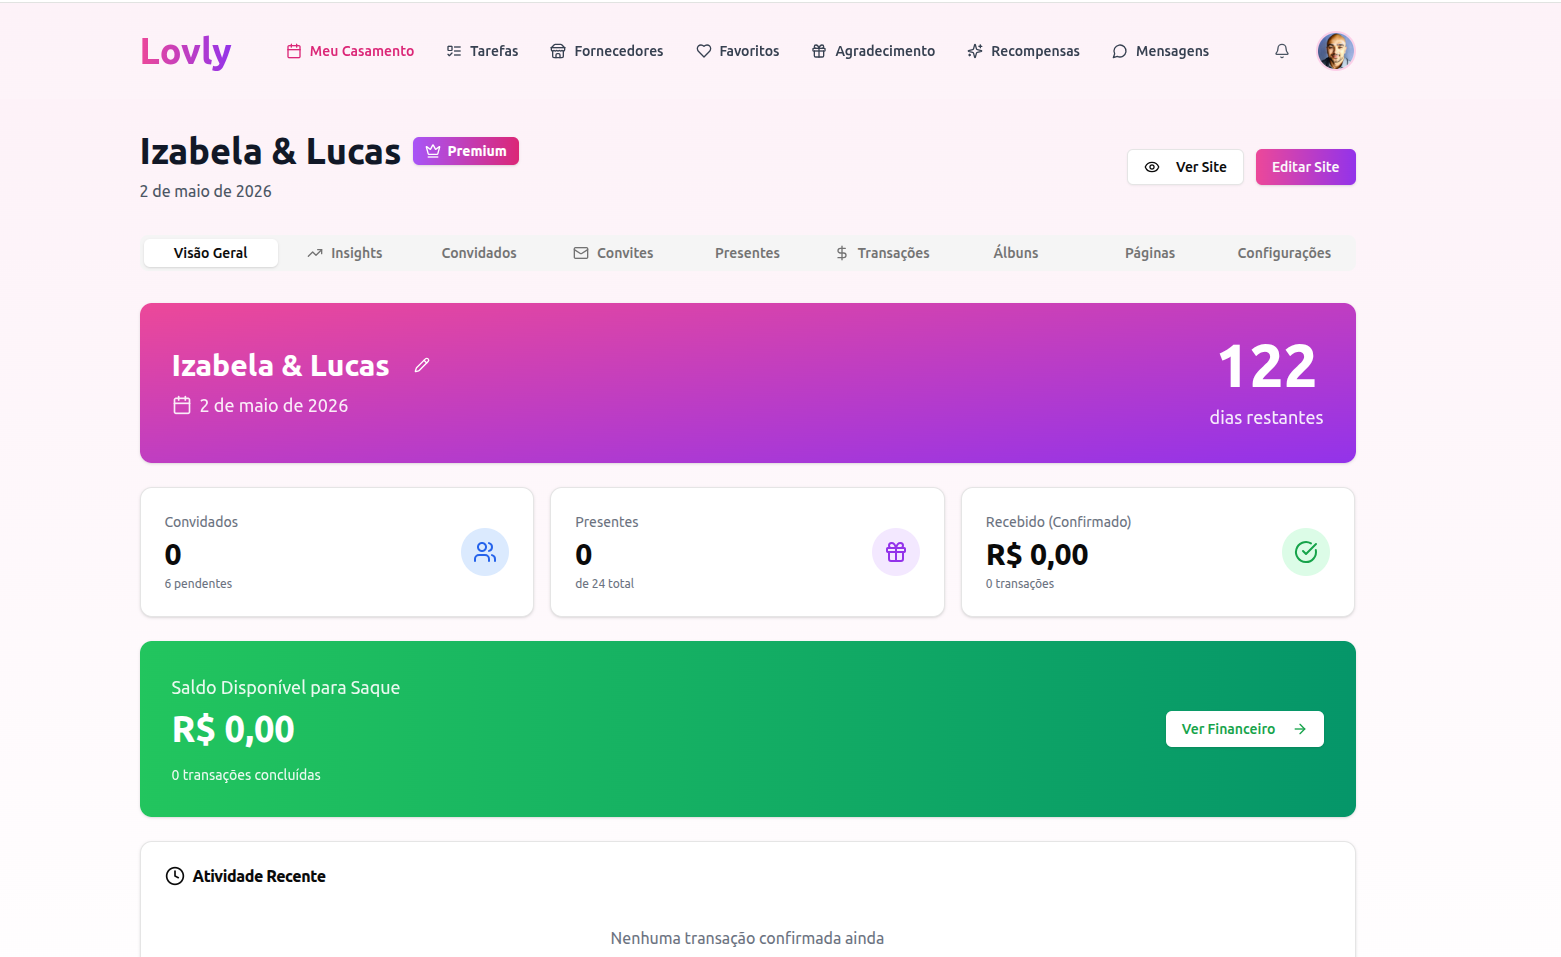Open Ver Financeiro button
The width and height of the screenshot is (1561, 957).
[1244, 729]
